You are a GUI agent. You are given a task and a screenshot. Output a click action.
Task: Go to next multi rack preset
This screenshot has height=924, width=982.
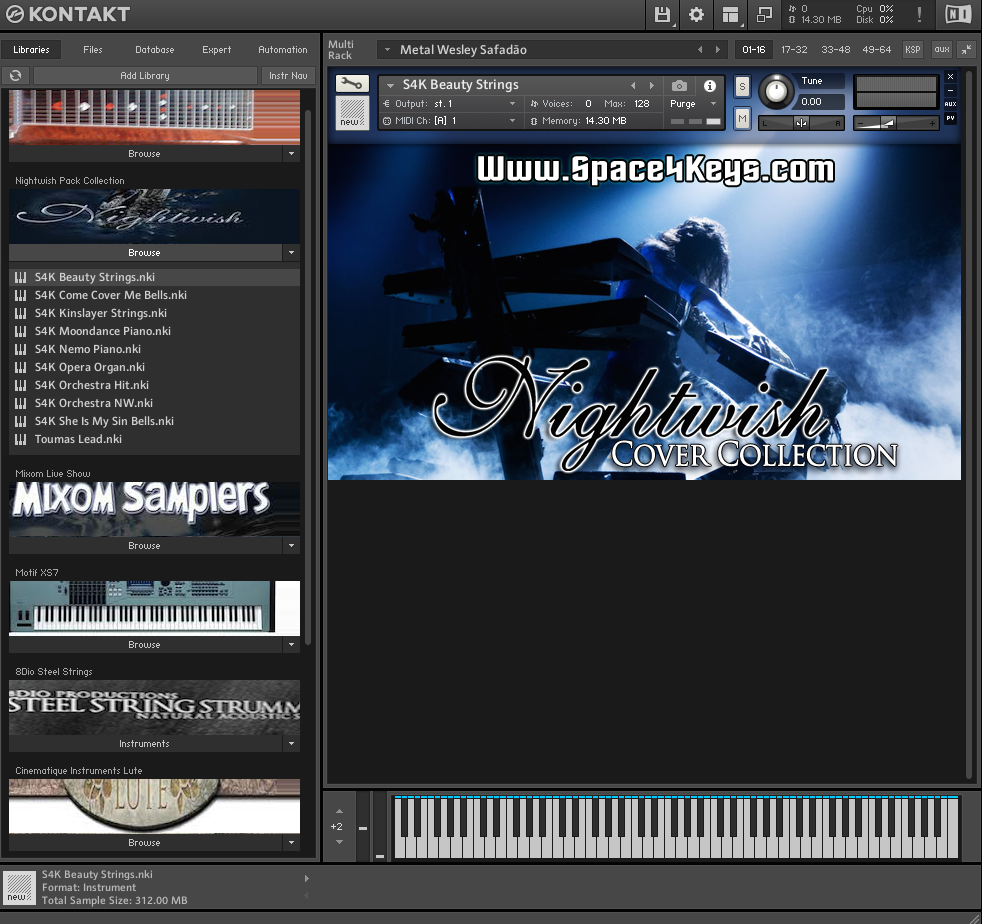[718, 49]
